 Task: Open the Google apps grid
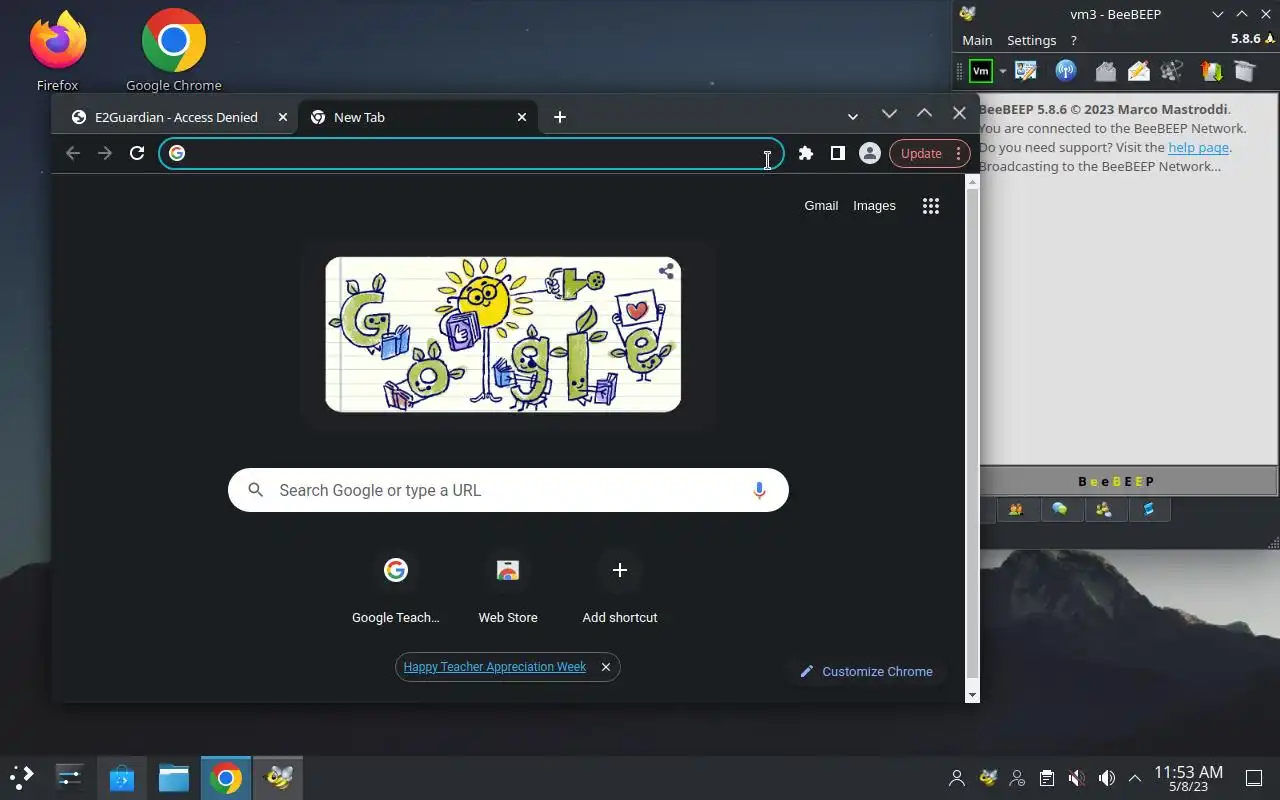931,206
